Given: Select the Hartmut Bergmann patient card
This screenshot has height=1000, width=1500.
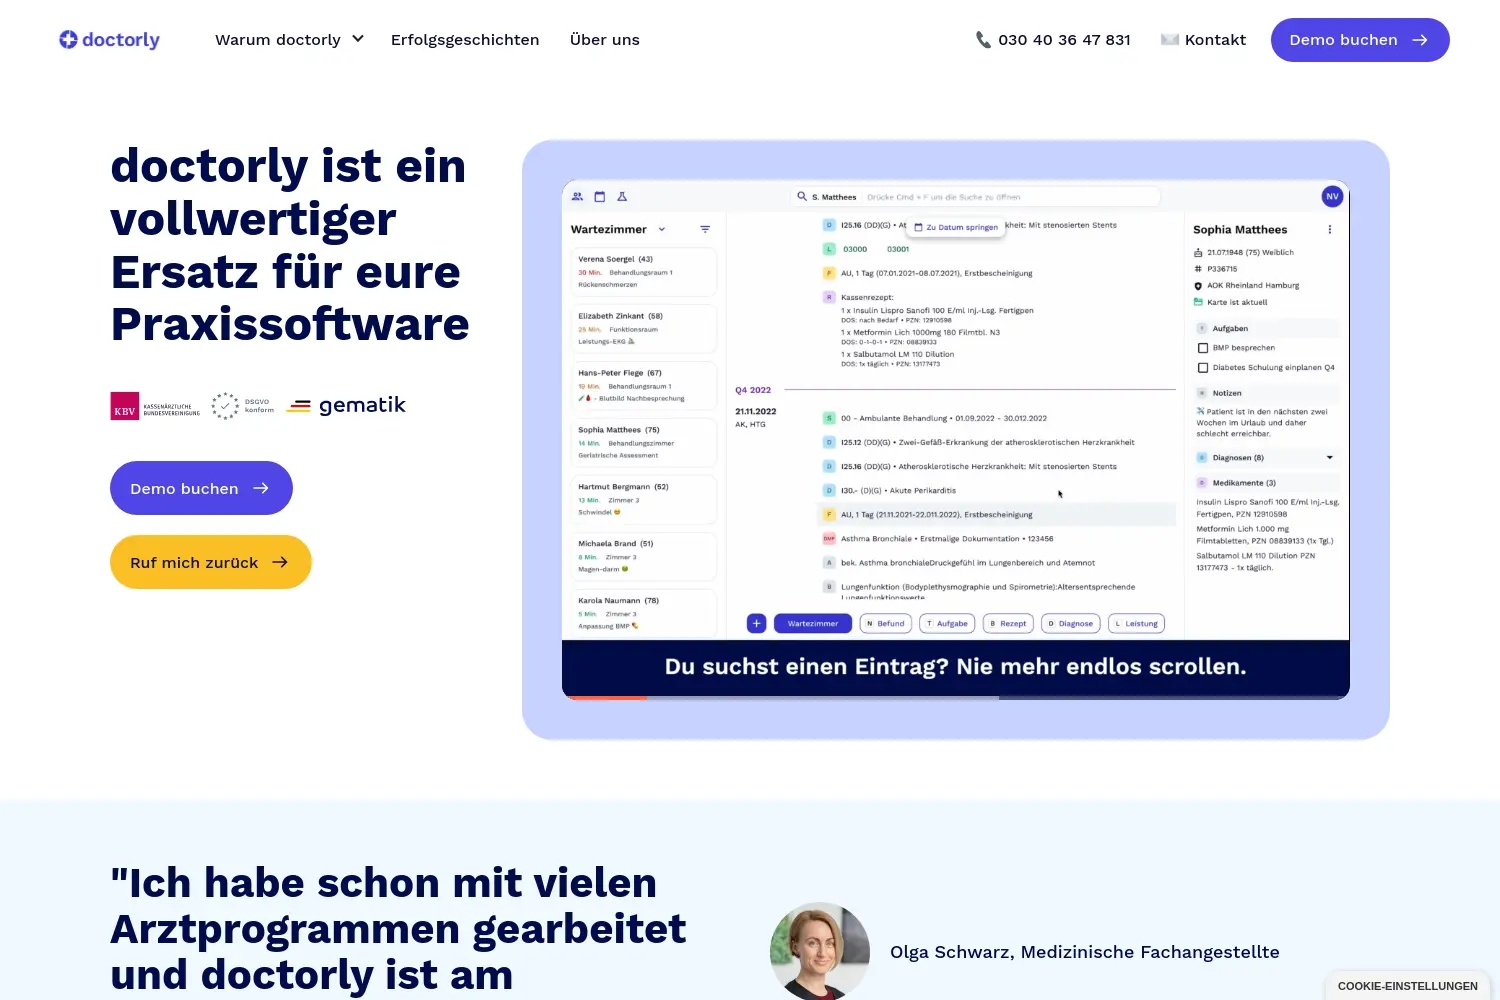Looking at the screenshot, I should tap(645, 499).
